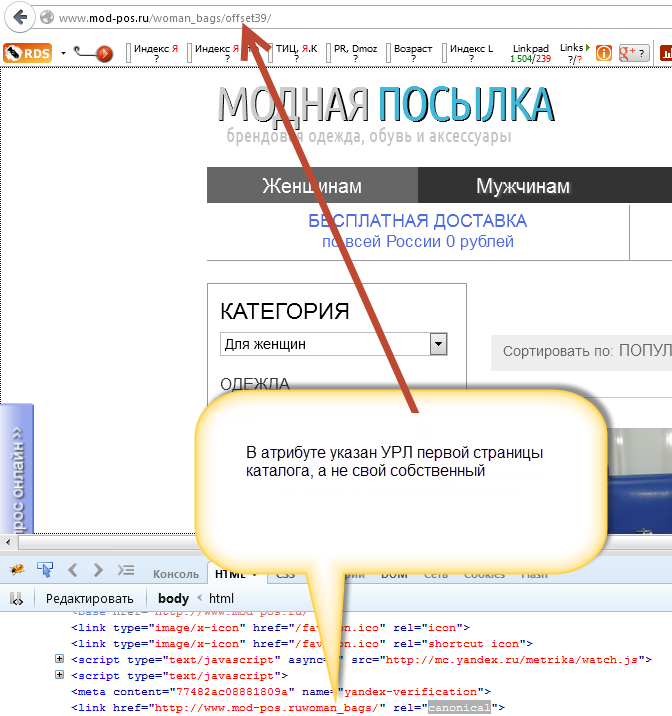This screenshot has width=672, height=716.
Task: Toggle the Индекс L checkbox
Action: coord(445,53)
